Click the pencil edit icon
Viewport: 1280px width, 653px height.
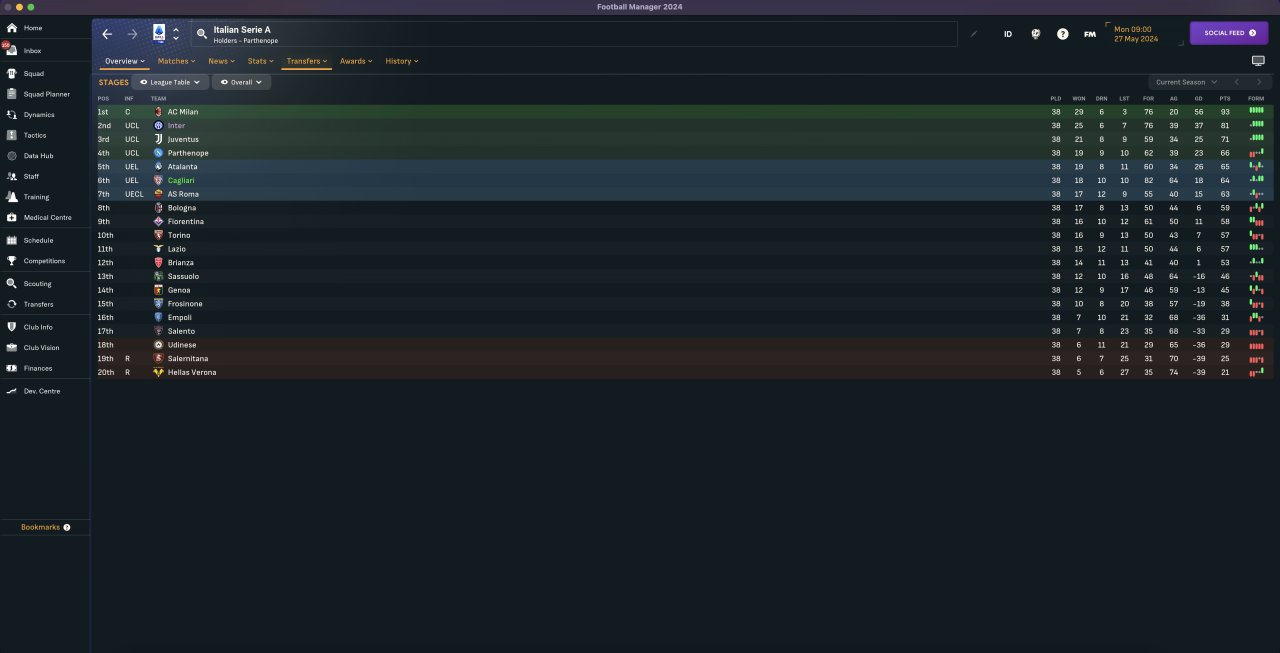pyautogui.click(x=974, y=33)
